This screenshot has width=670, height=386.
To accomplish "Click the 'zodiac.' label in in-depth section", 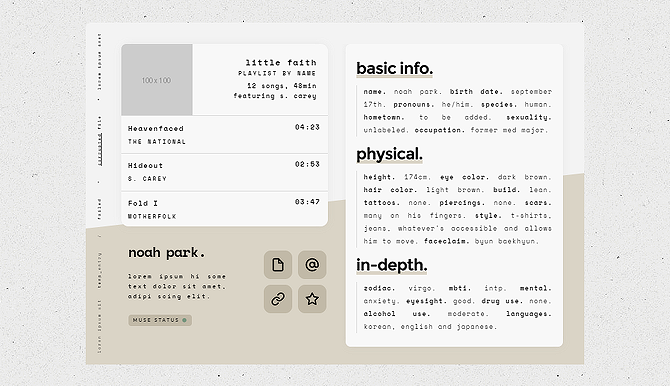I will (379, 288).
